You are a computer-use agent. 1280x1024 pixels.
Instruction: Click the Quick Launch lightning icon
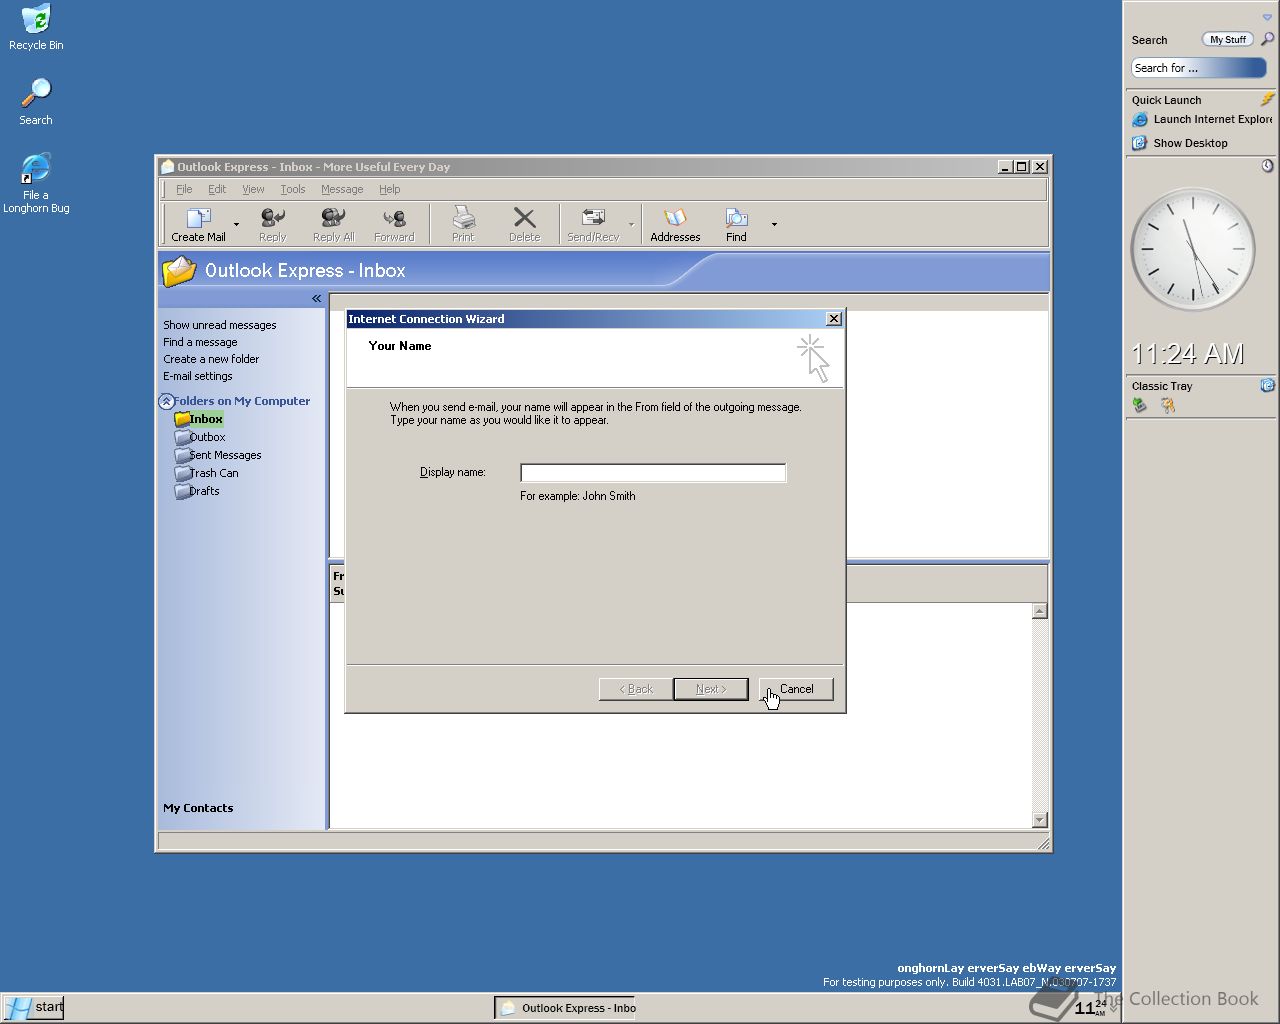[1267, 99]
